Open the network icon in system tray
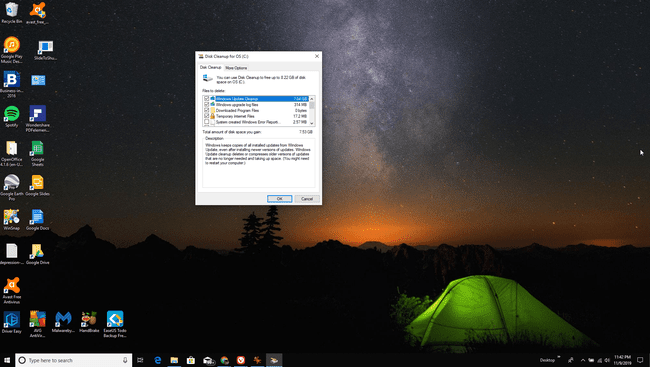Viewport: 650px width, 367px height. (599, 360)
